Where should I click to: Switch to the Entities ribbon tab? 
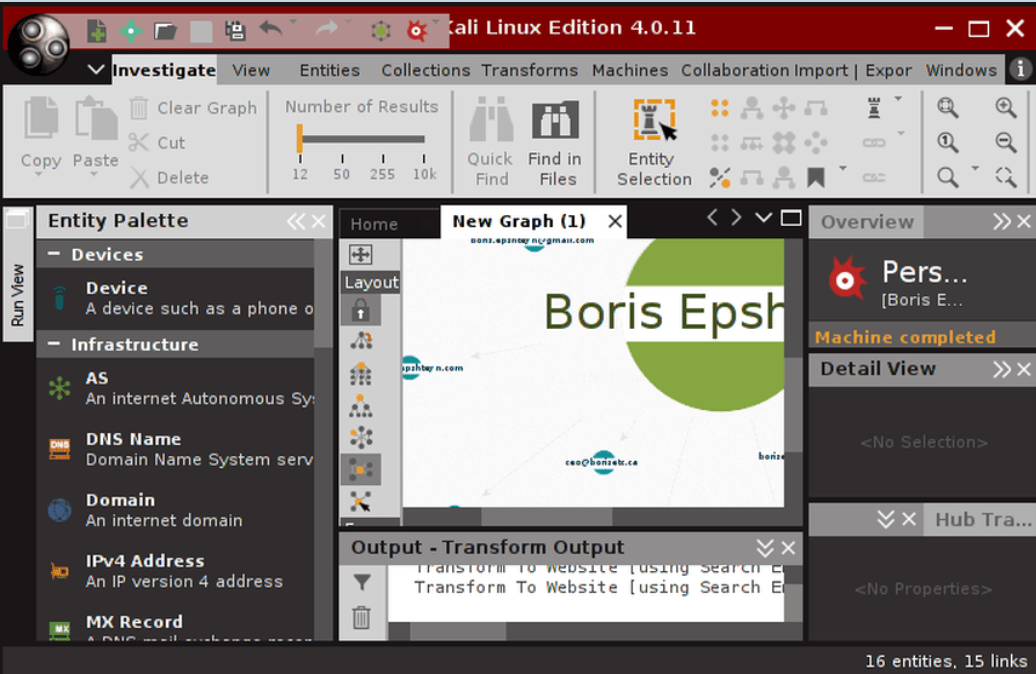[x=329, y=70]
